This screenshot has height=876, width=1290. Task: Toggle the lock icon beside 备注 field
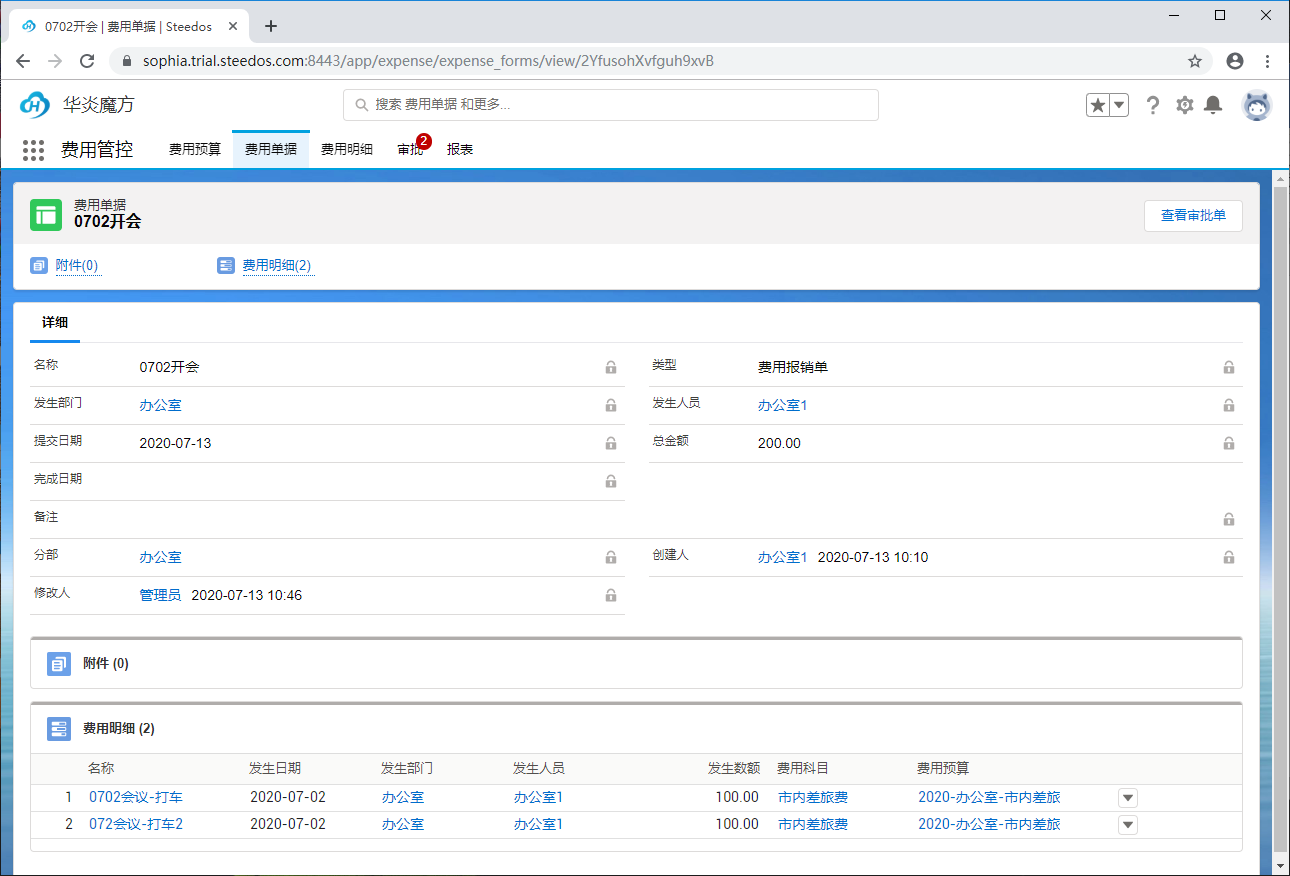[1228, 519]
